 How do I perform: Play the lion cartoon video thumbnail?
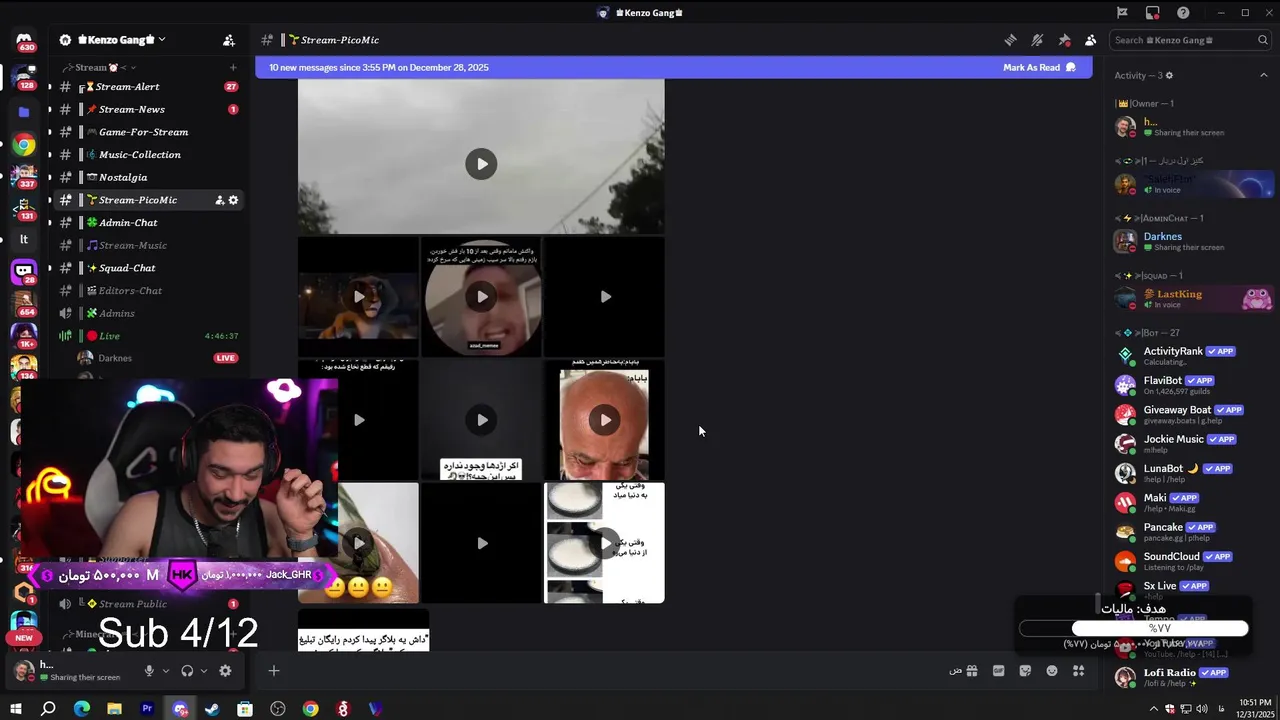tap(359, 297)
